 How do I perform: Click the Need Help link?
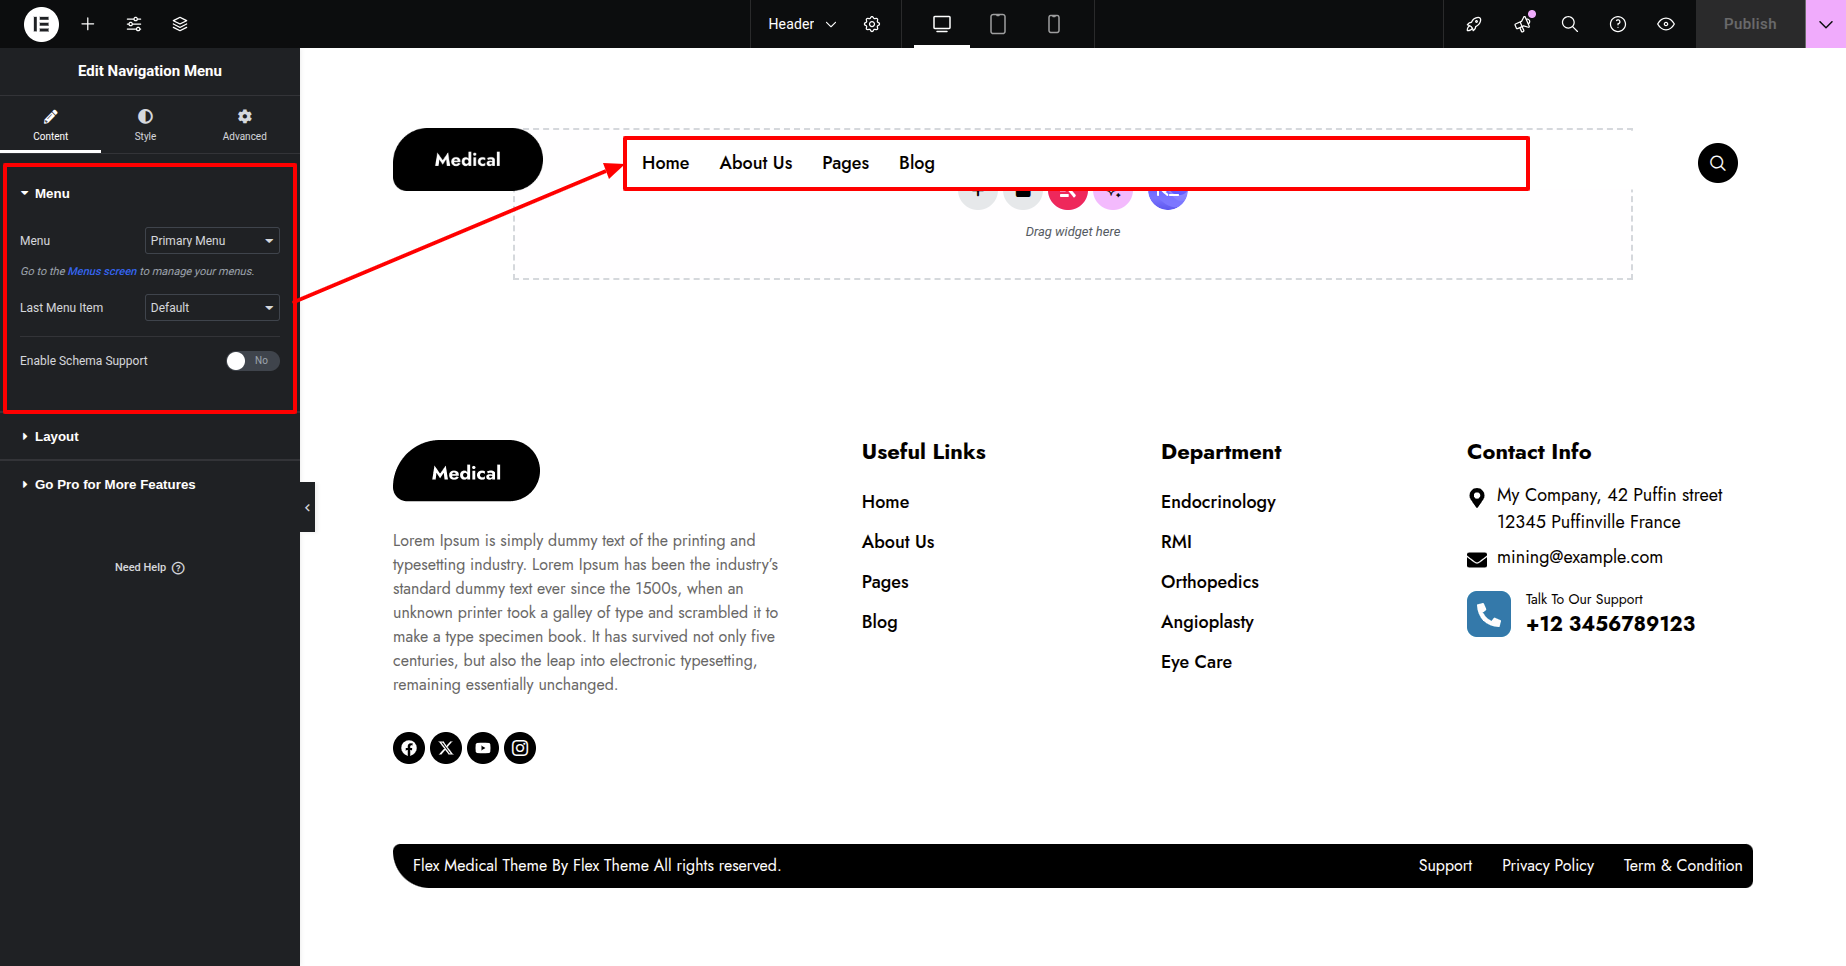(150, 567)
